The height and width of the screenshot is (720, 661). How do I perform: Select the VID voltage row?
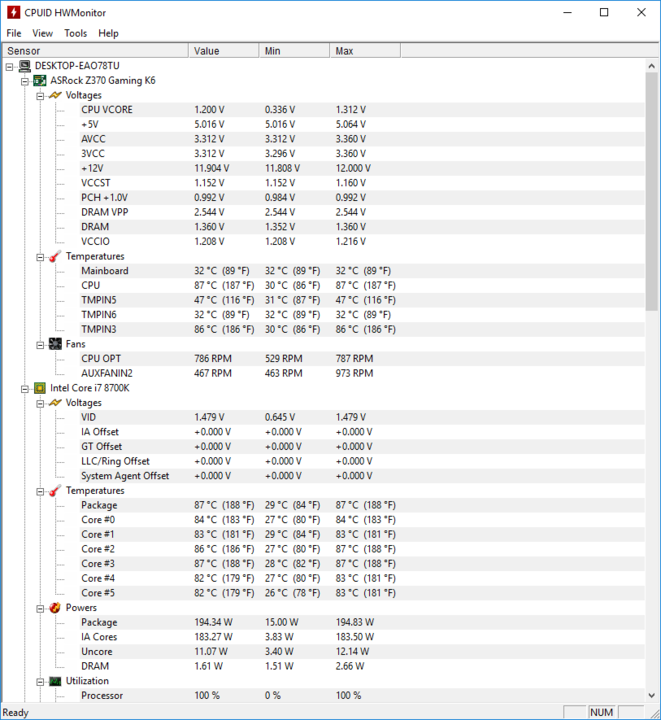tap(362, 417)
